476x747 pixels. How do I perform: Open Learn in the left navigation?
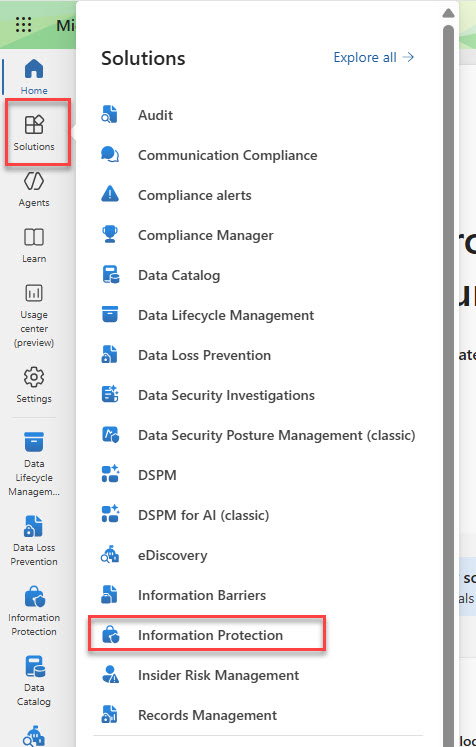tap(34, 245)
